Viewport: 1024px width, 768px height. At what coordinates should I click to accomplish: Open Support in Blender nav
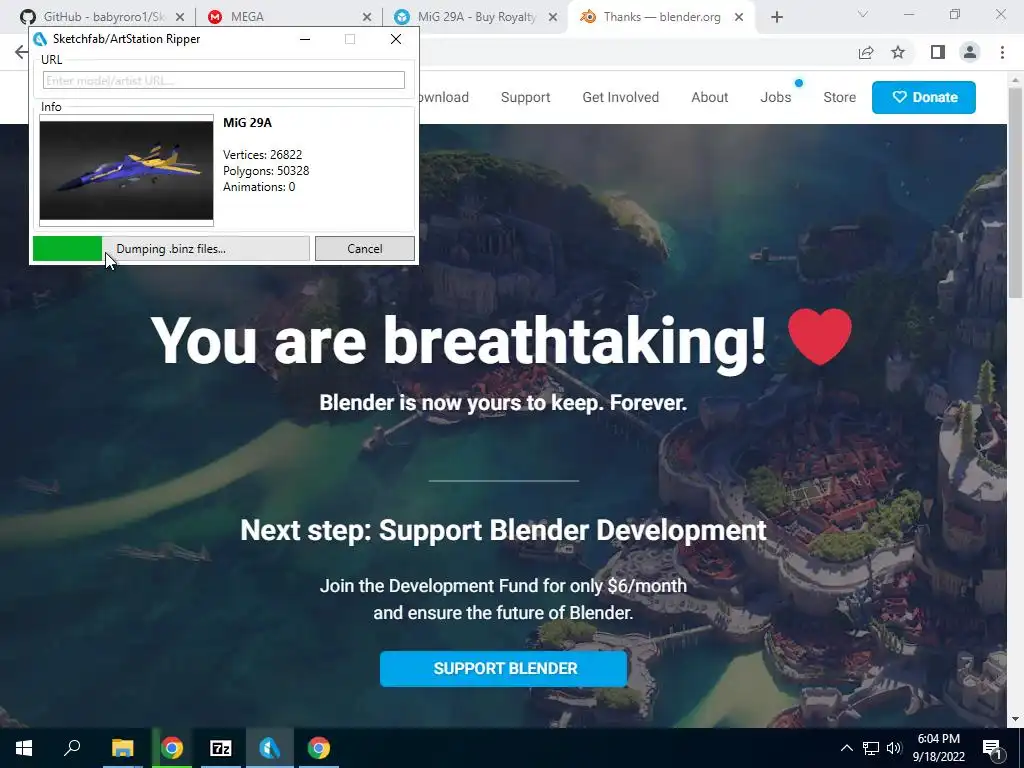[525, 97]
